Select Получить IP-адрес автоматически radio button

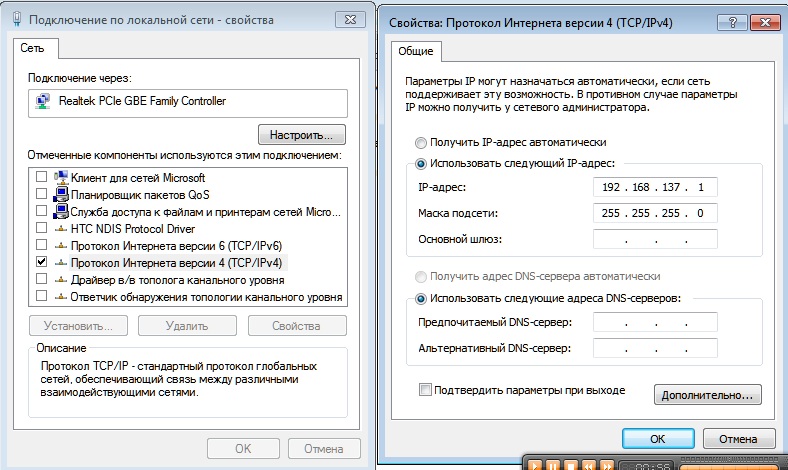[421, 143]
